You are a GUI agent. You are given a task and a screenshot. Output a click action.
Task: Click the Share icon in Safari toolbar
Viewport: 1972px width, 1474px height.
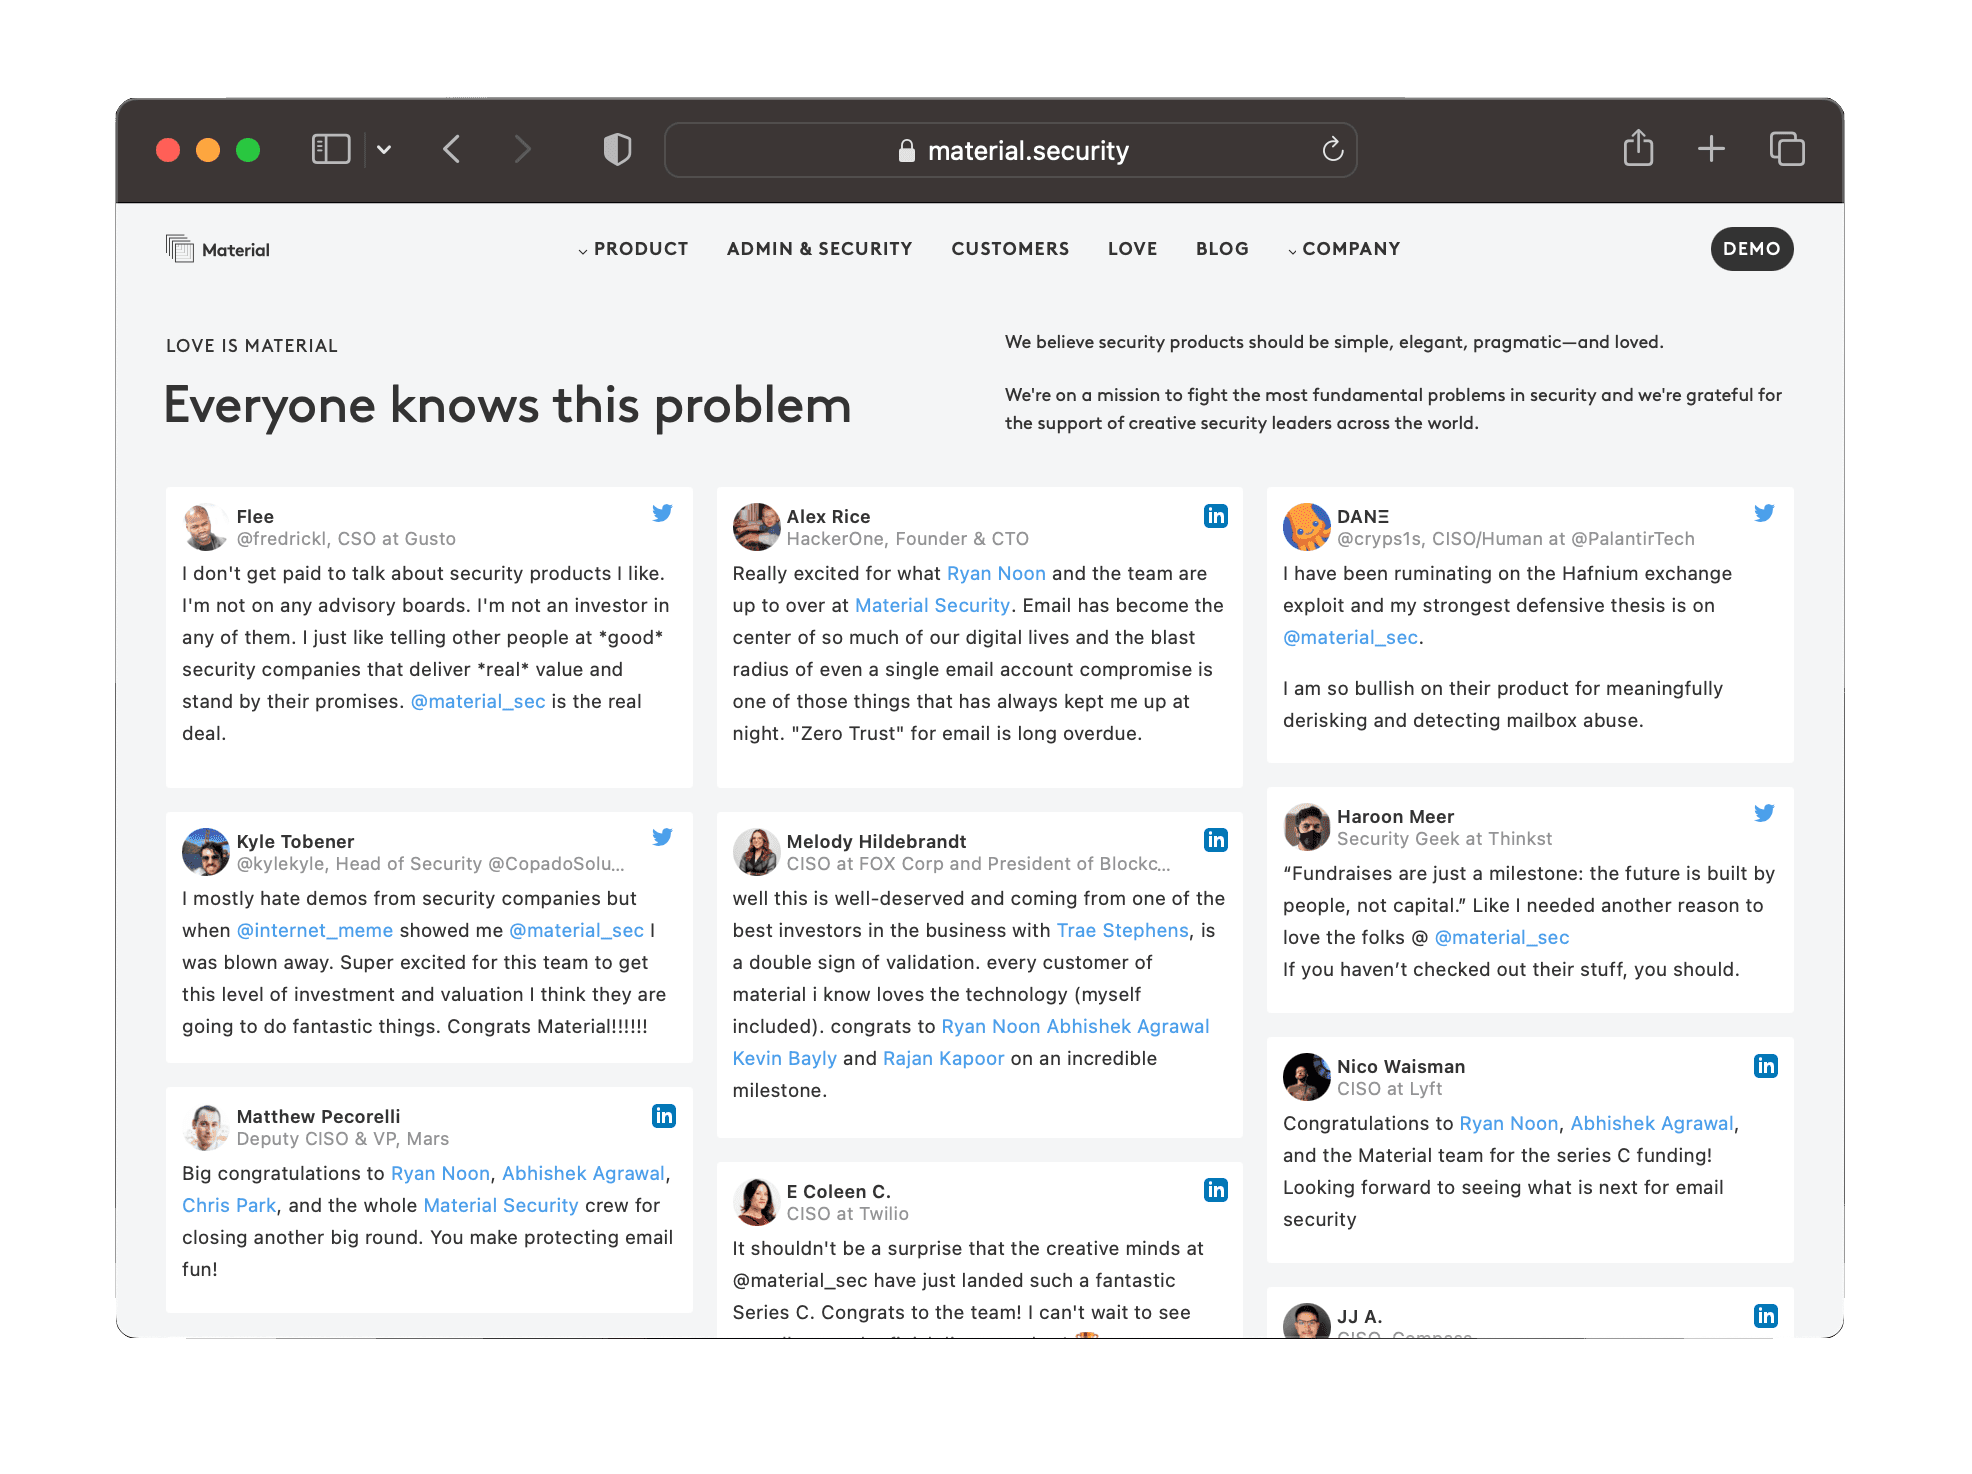pyautogui.click(x=1638, y=148)
